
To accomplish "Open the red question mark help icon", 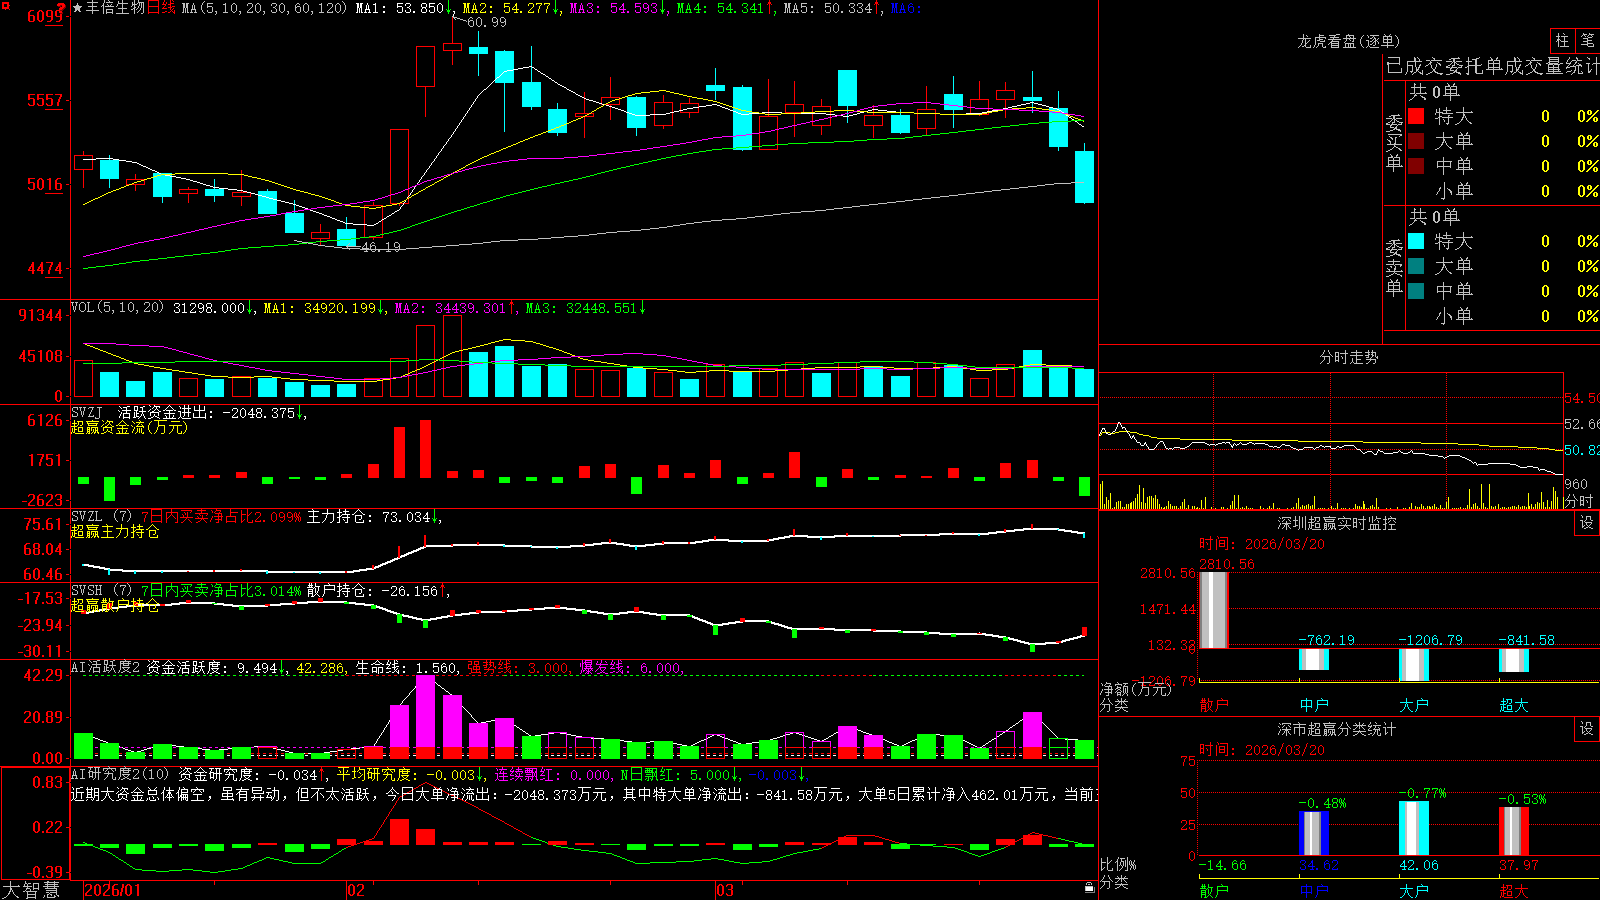I will click(x=61, y=8).
